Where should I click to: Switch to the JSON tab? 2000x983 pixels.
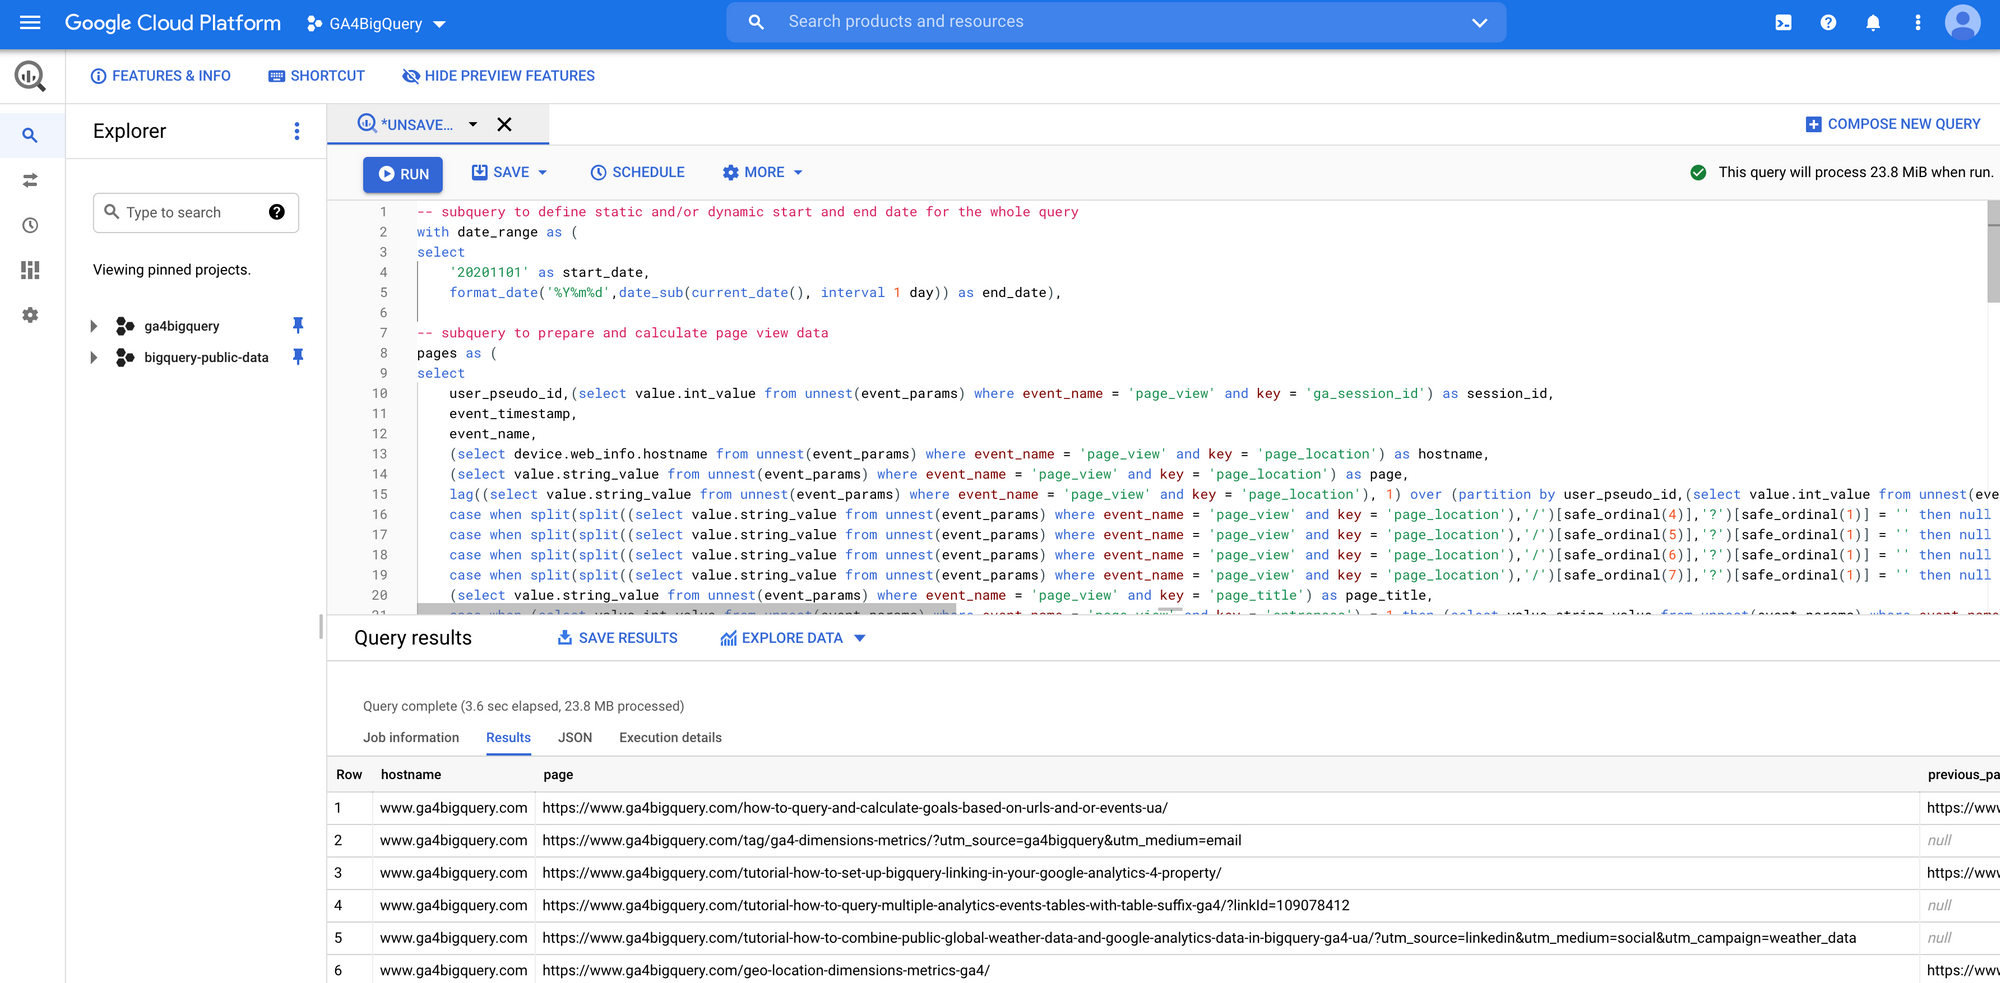[x=575, y=738]
